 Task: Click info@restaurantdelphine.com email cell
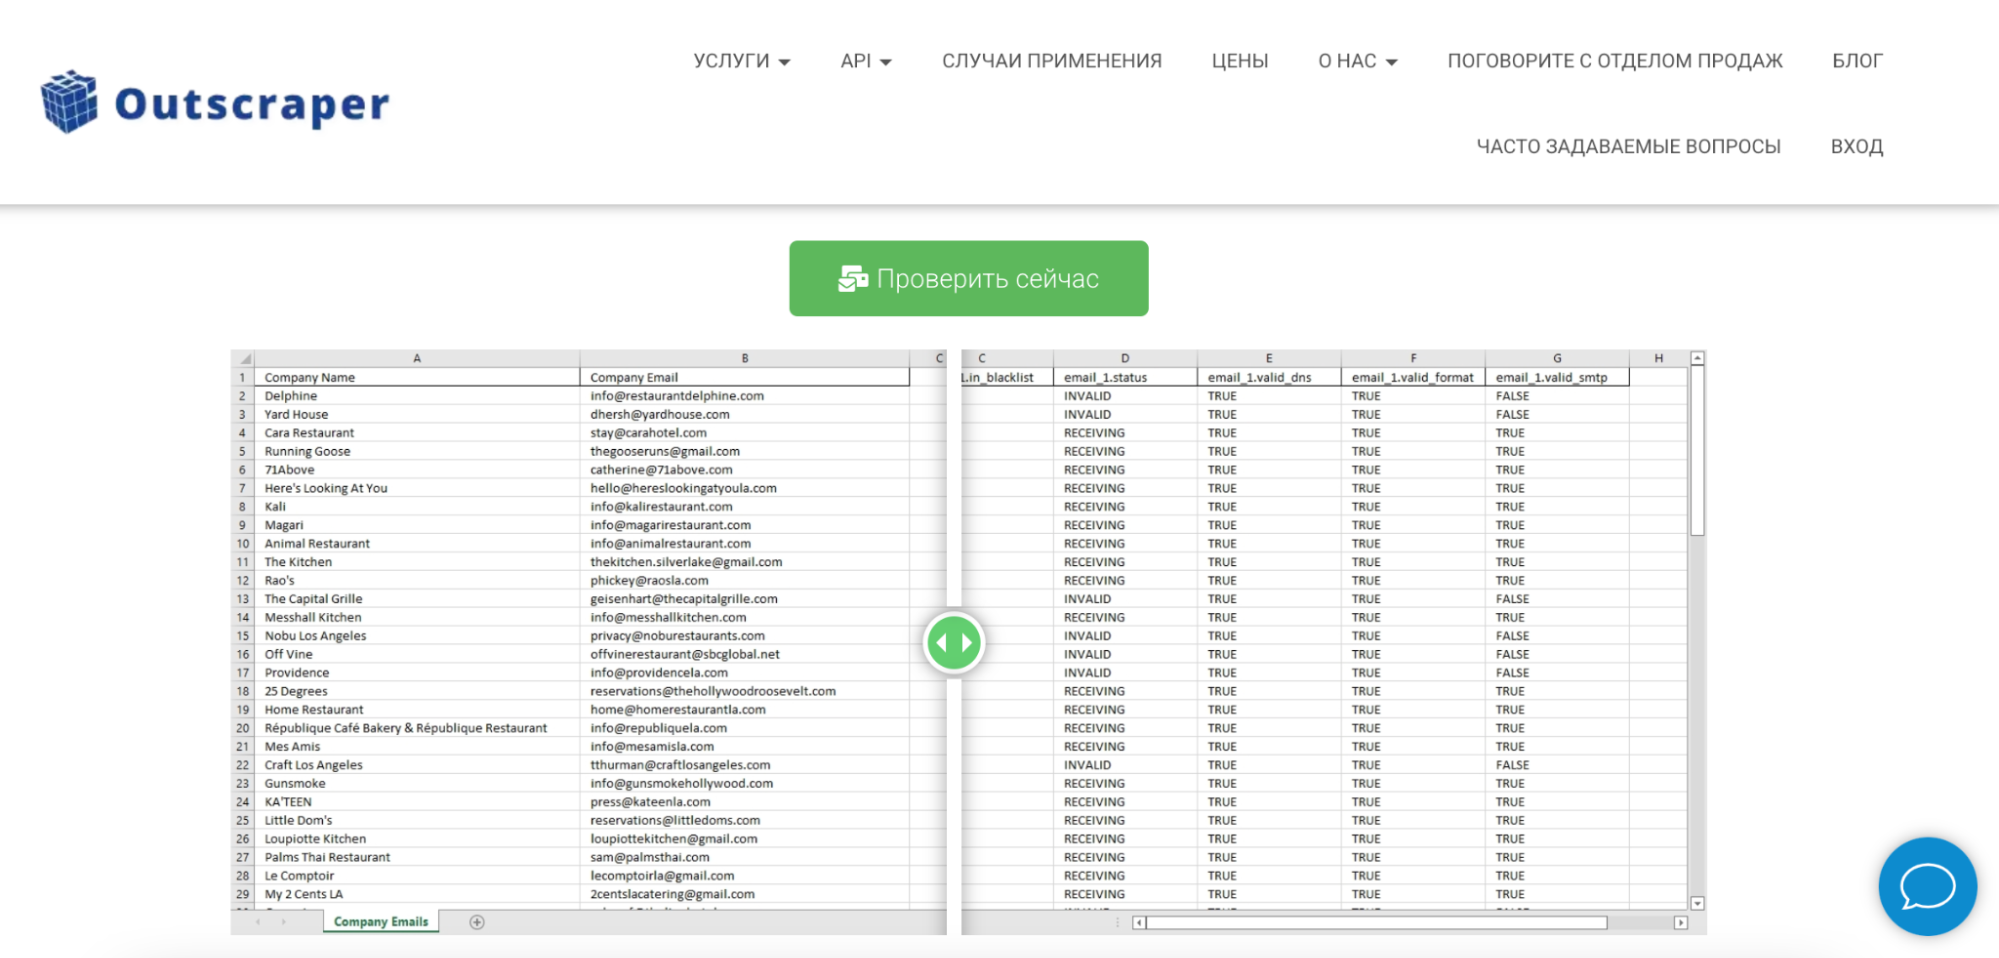coord(745,396)
